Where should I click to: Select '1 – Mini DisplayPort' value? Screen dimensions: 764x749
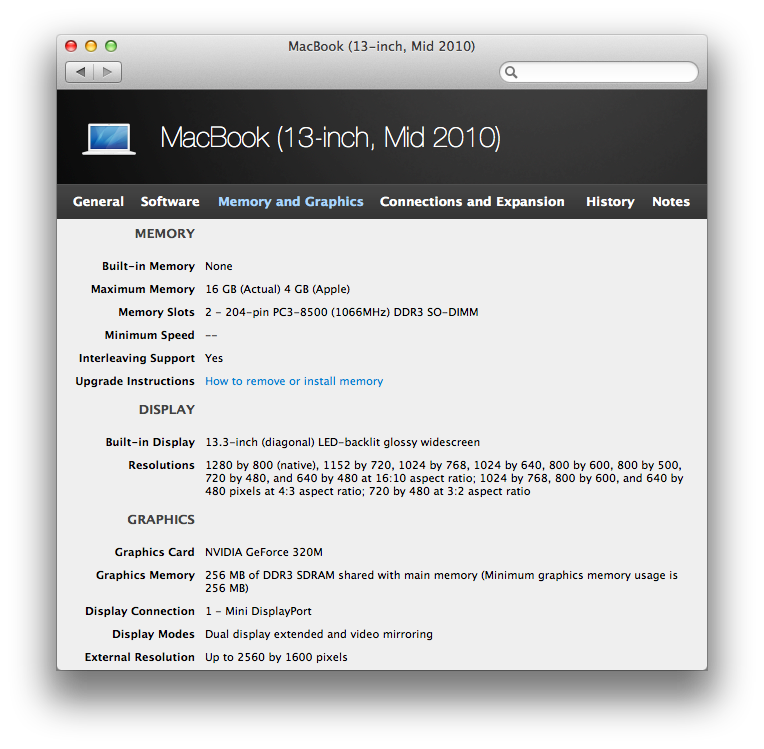tap(258, 611)
